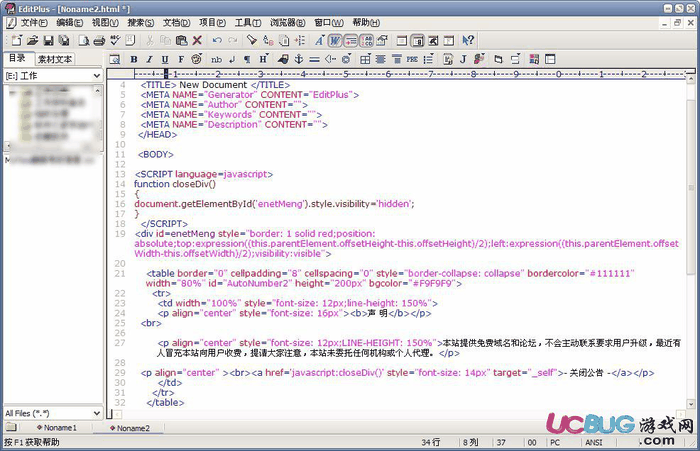Switch to the 素材文本 sidebar tab

click(54, 59)
